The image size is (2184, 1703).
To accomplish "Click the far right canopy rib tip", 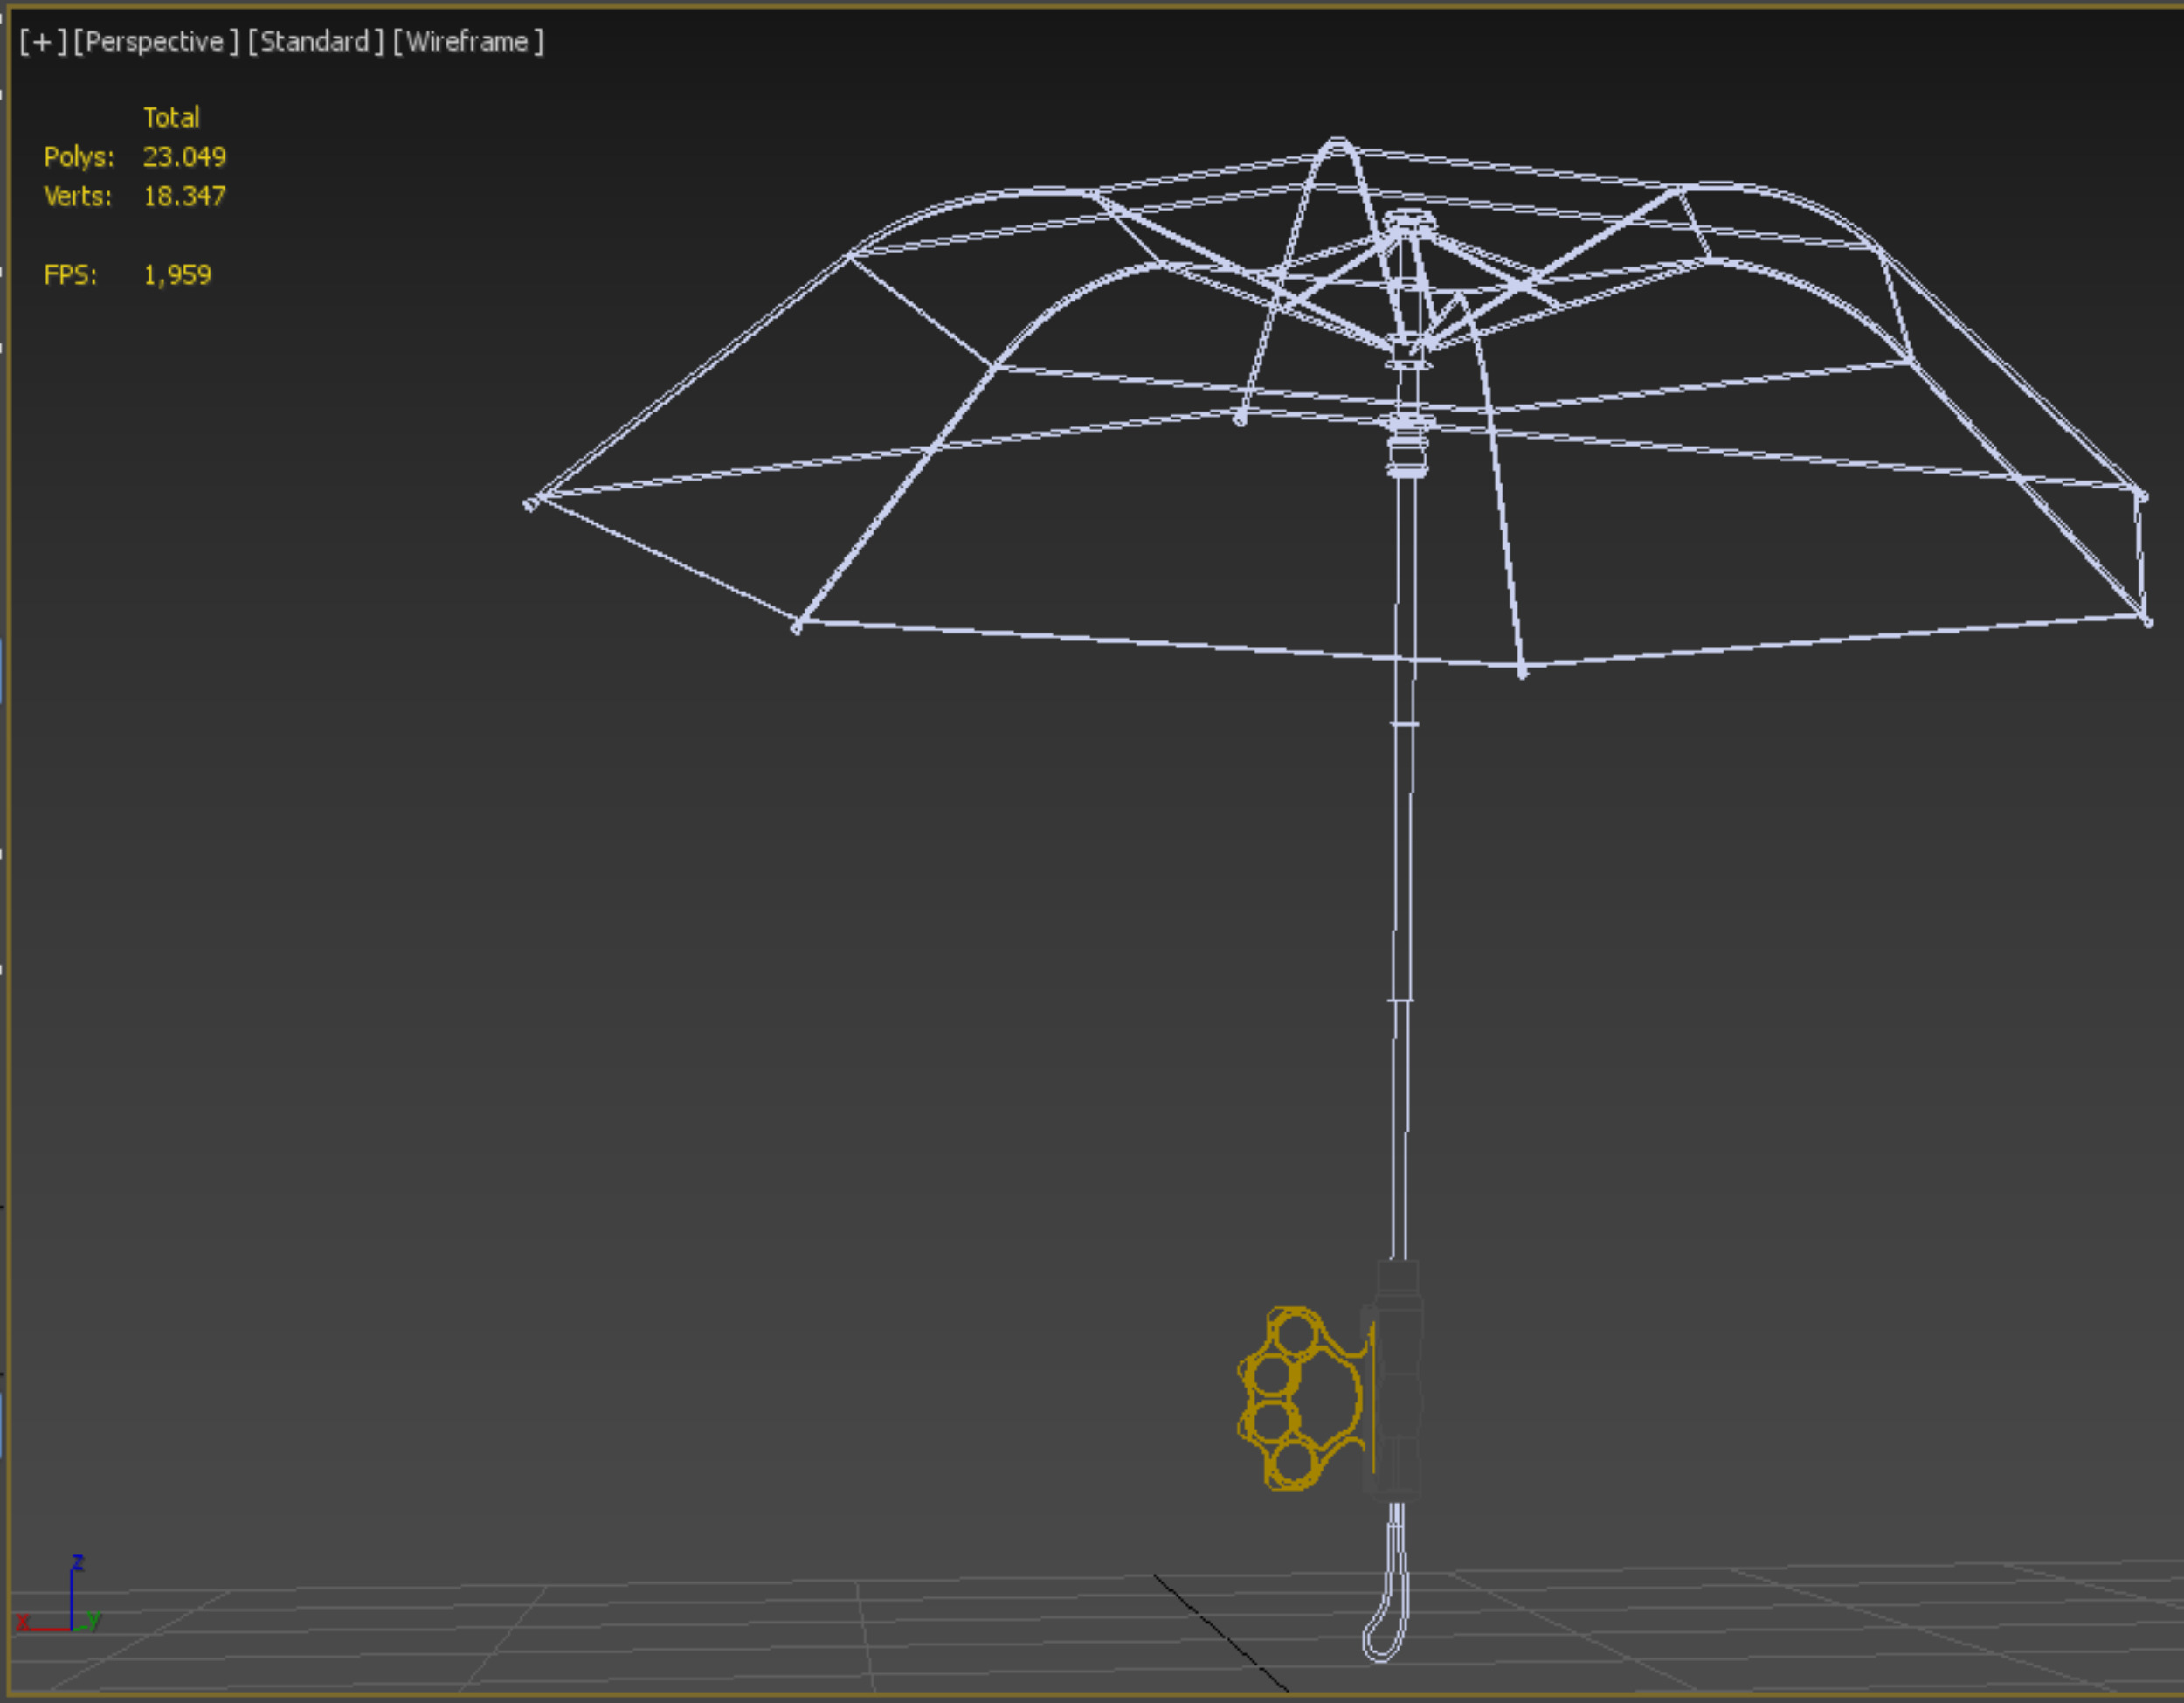I will coord(2146,621).
